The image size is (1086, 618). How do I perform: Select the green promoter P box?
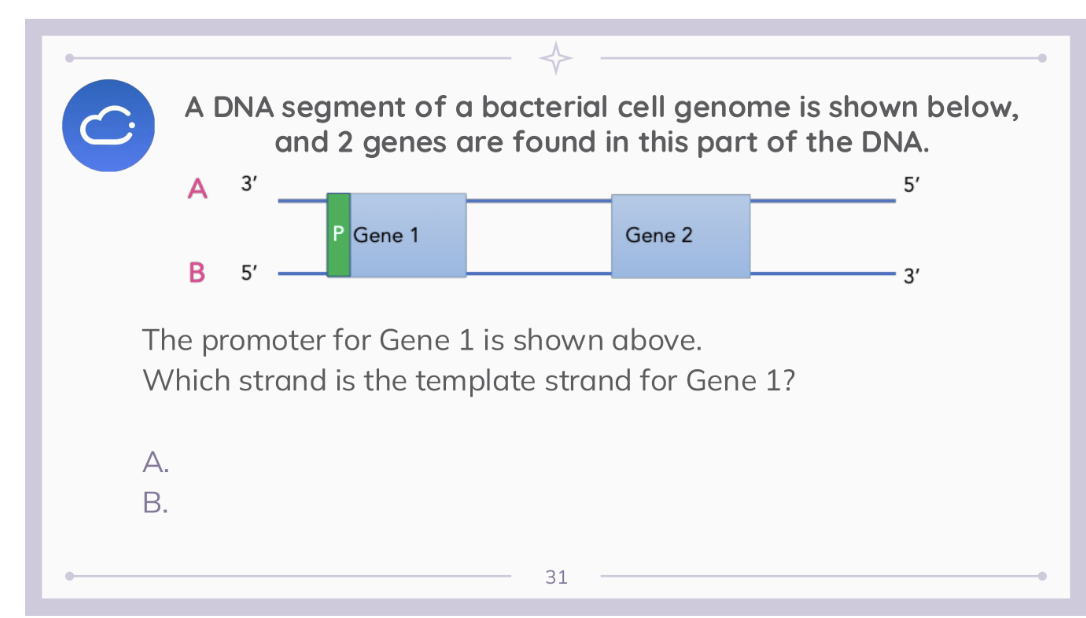click(338, 235)
